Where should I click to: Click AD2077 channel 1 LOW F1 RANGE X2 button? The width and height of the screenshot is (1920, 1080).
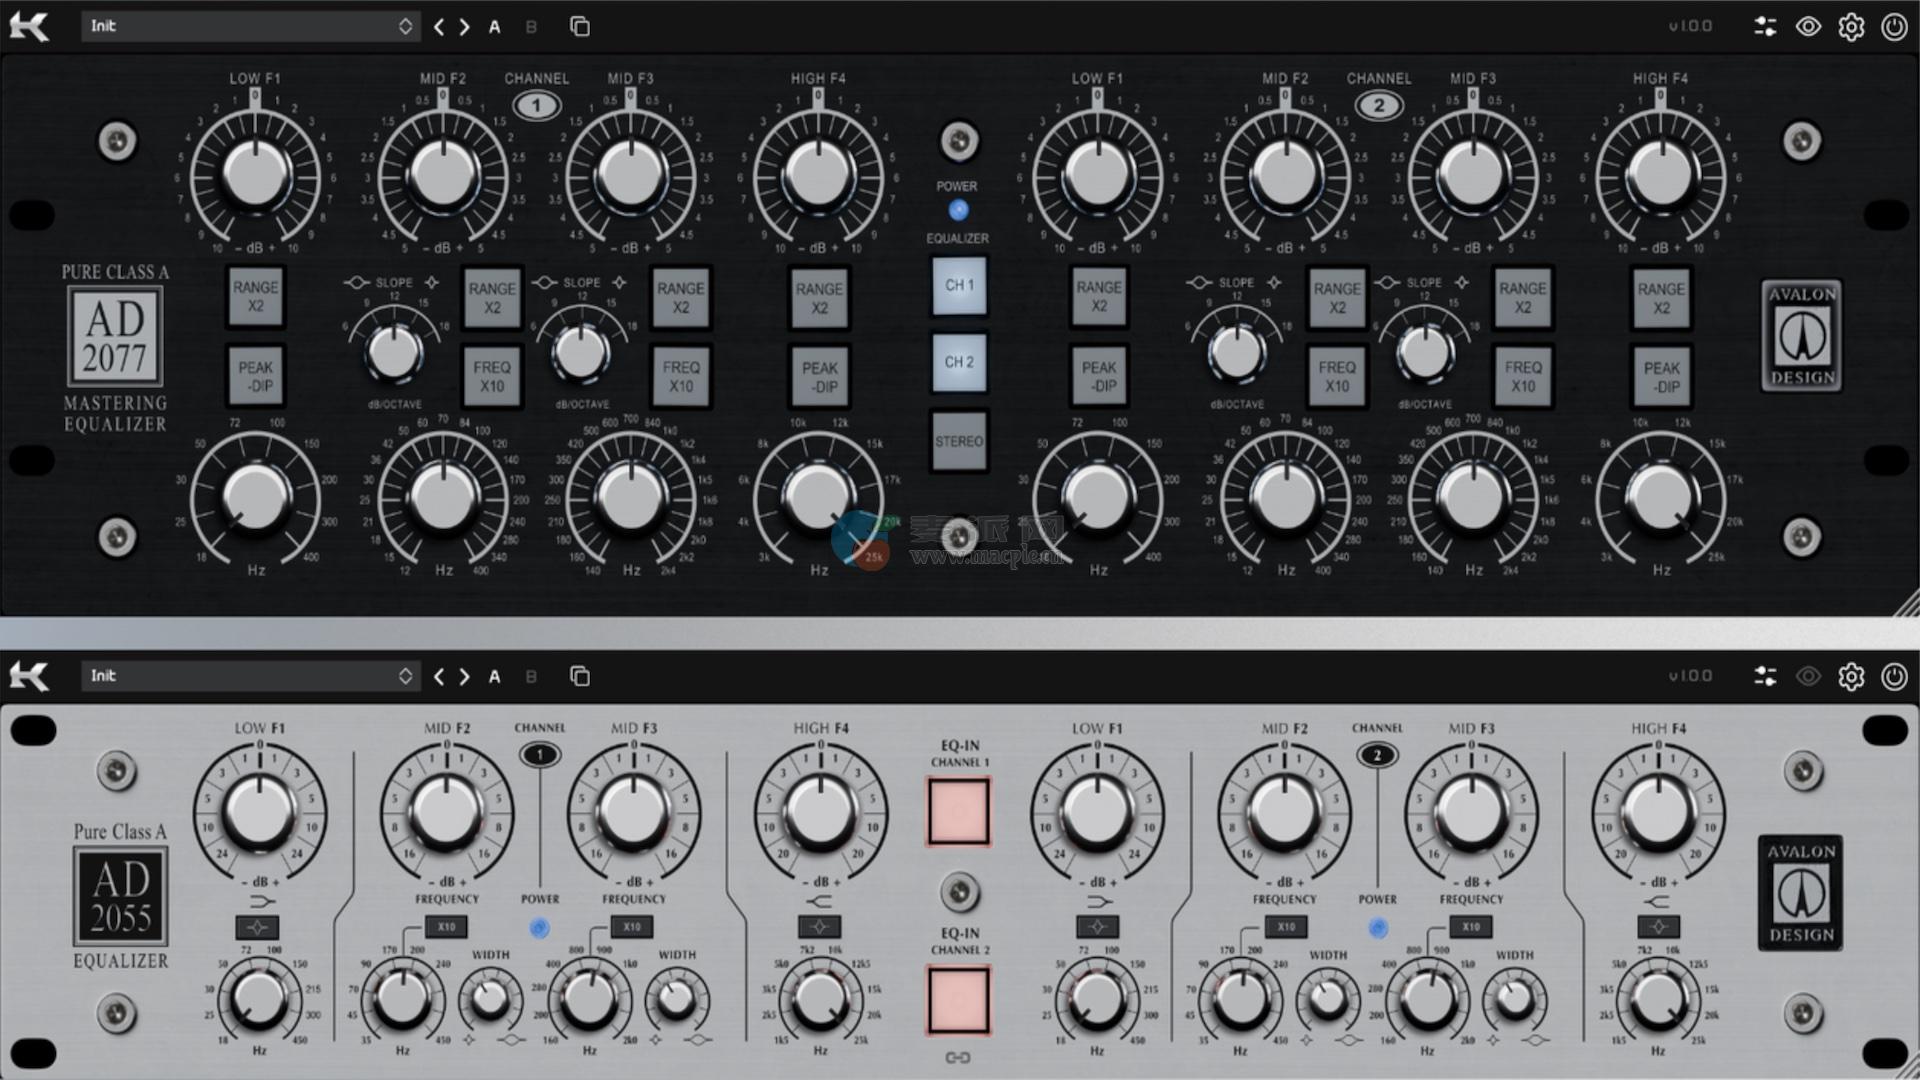pyautogui.click(x=256, y=297)
